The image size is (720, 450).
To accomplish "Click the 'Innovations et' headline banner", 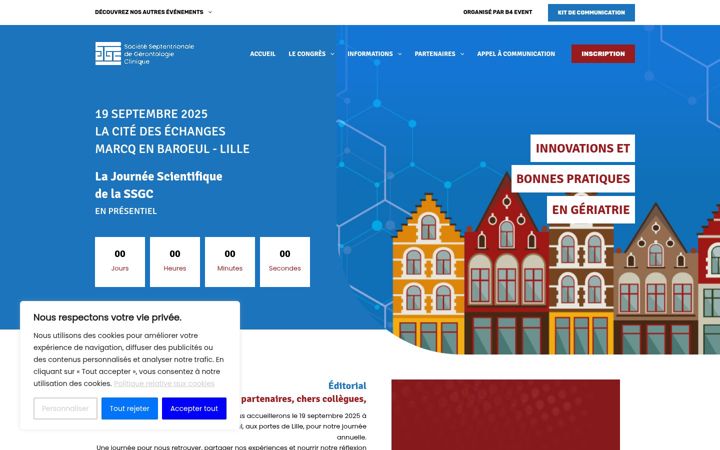I will click(582, 148).
